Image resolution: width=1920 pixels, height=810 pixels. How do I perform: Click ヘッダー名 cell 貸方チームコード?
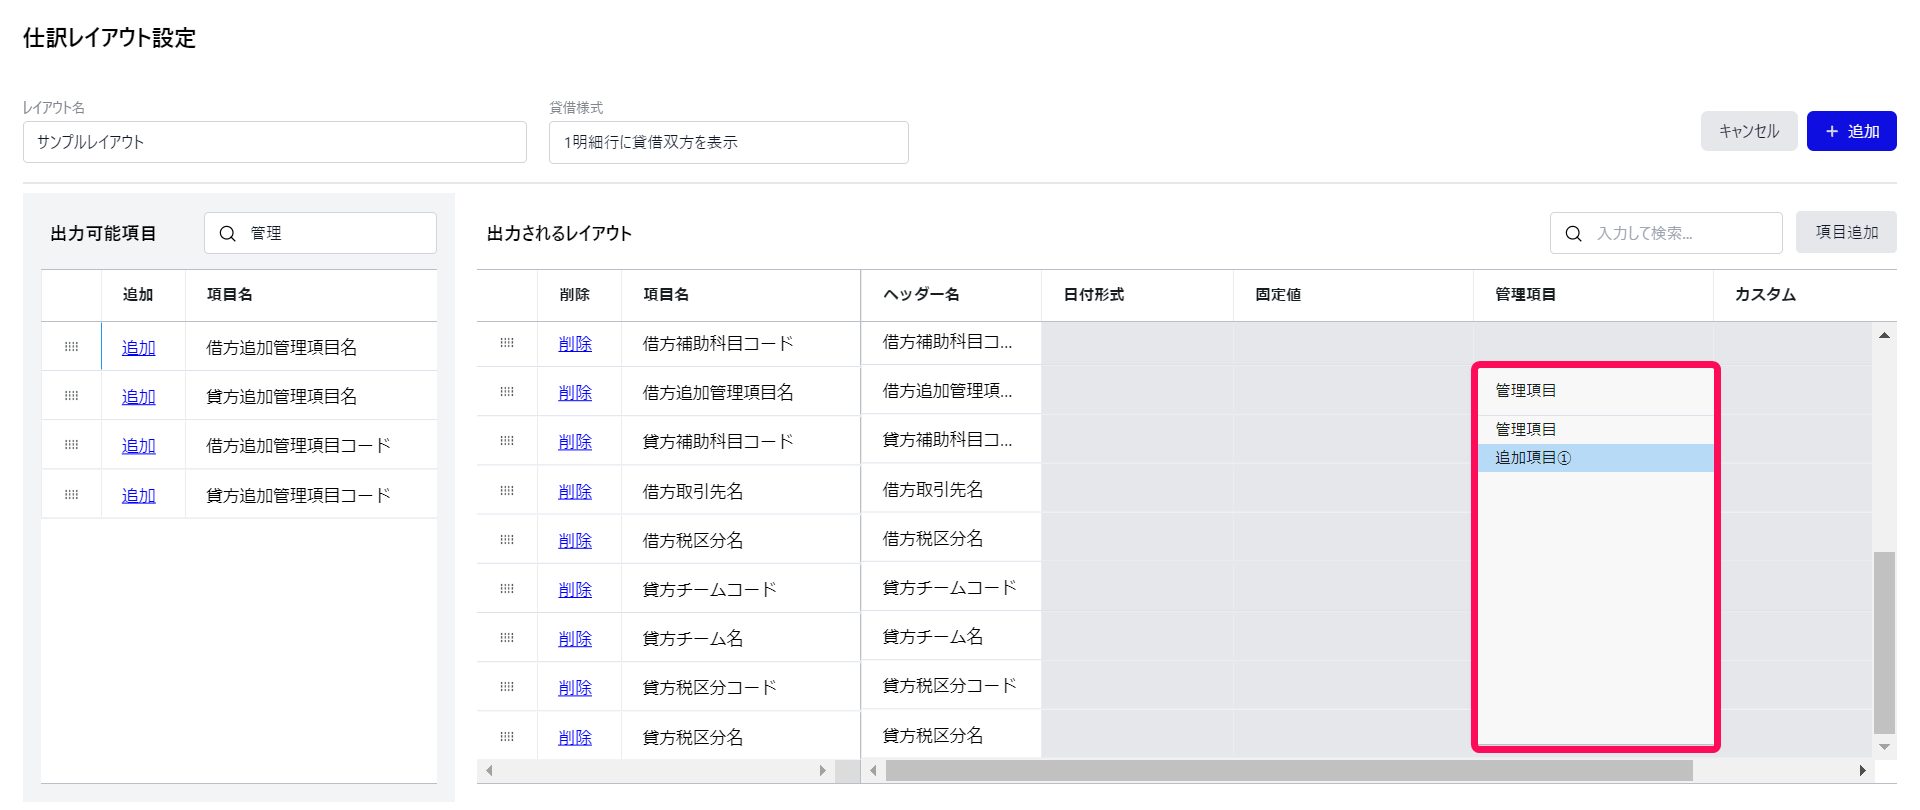[x=951, y=588]
